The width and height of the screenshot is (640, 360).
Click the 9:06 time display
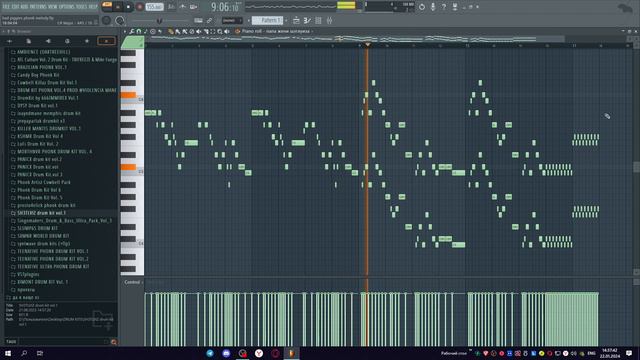[x=225, y=7]
